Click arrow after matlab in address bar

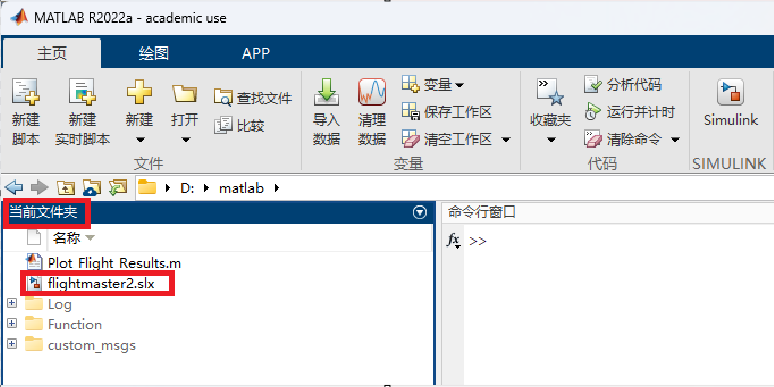276,188
